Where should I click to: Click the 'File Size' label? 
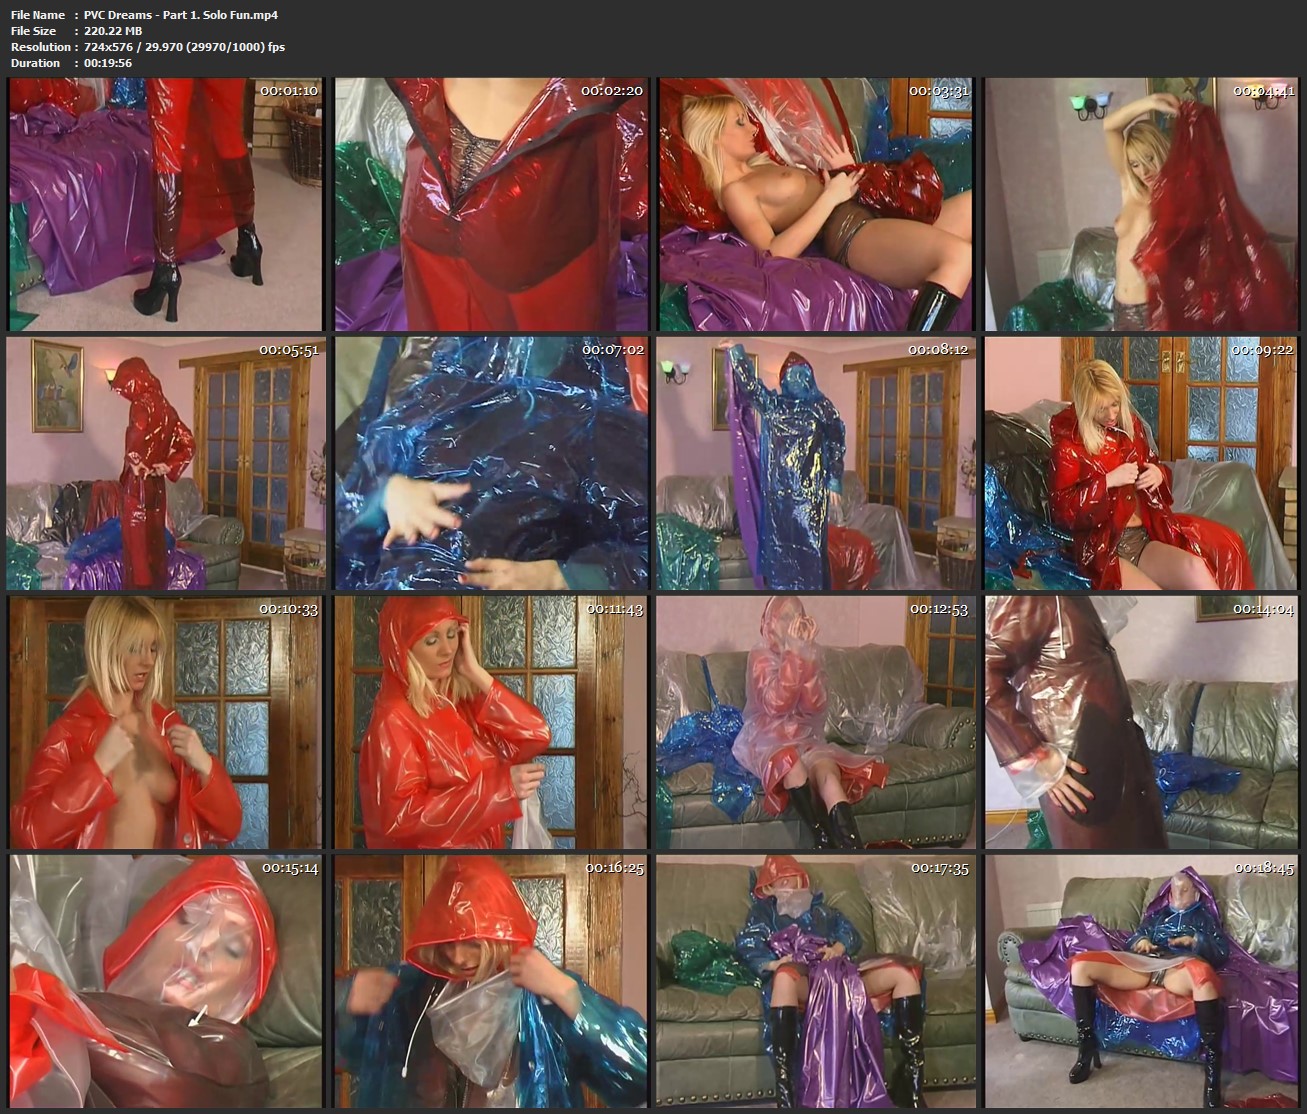click(x=34, y=31)
